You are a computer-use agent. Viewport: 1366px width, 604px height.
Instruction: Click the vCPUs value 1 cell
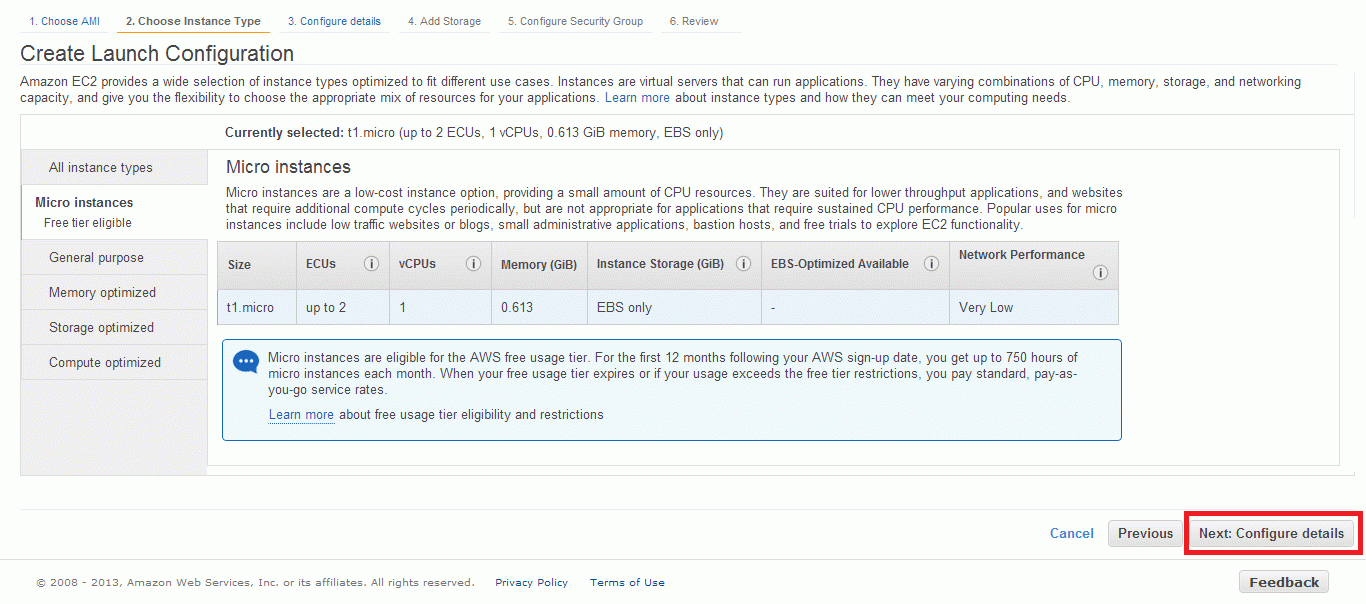click(440, 307)
